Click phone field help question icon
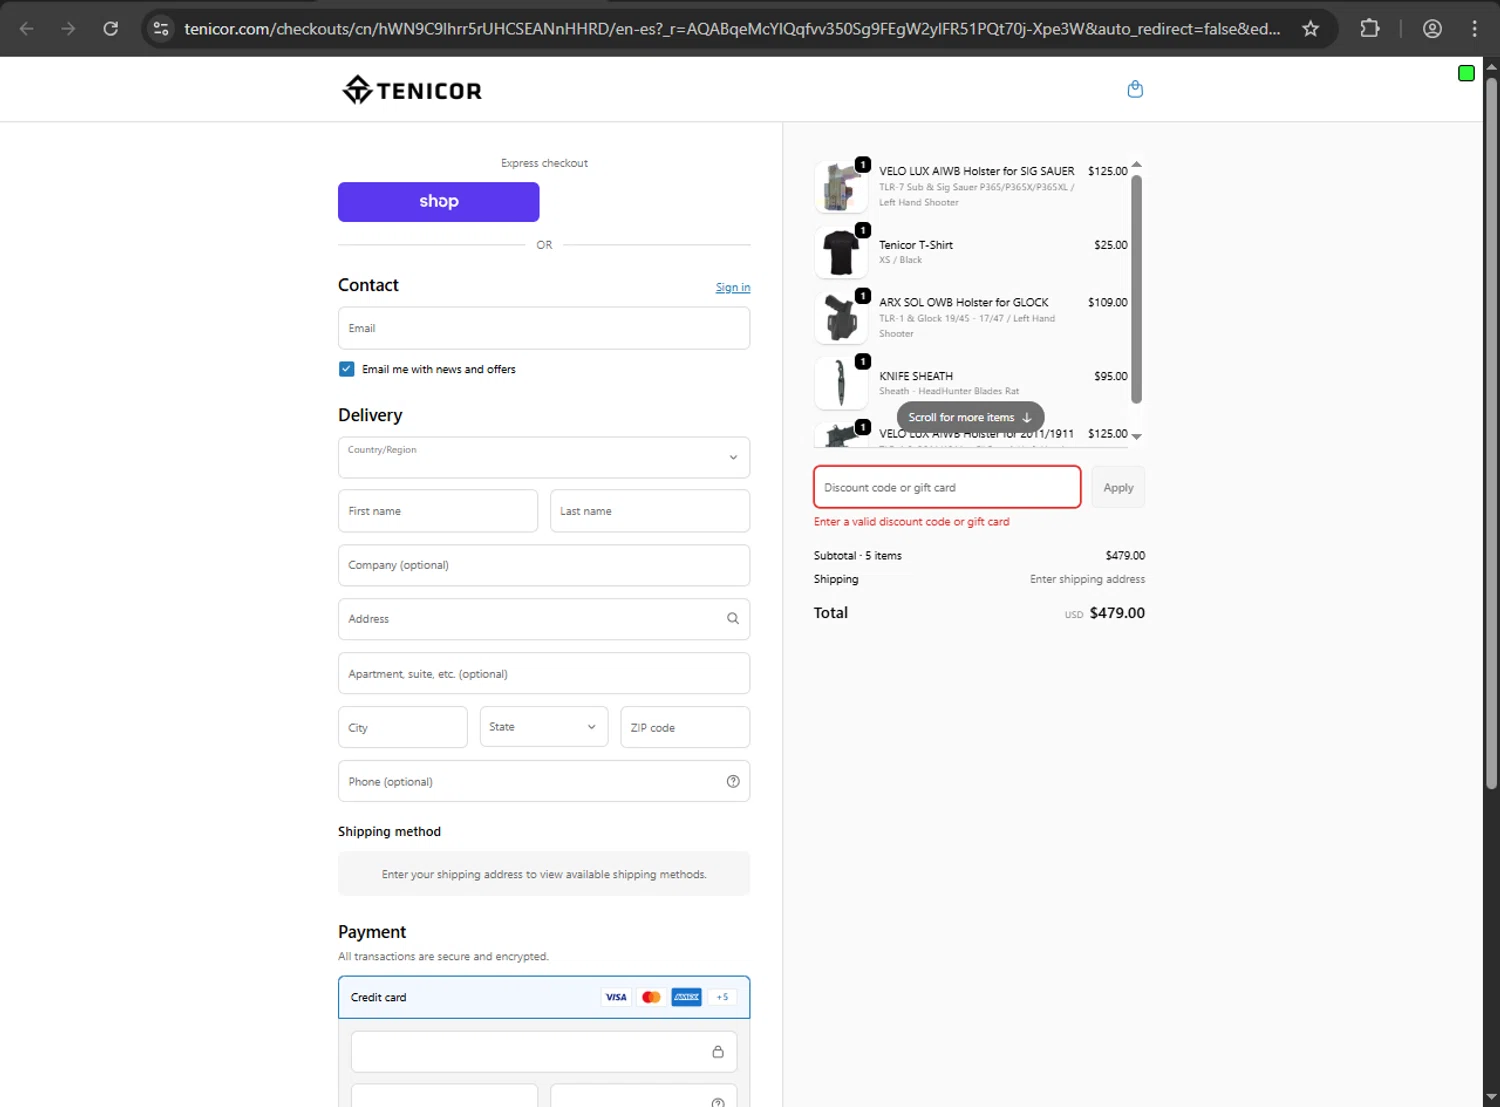The width and height of the screenshot is (1500, 1107). (733, 782)
